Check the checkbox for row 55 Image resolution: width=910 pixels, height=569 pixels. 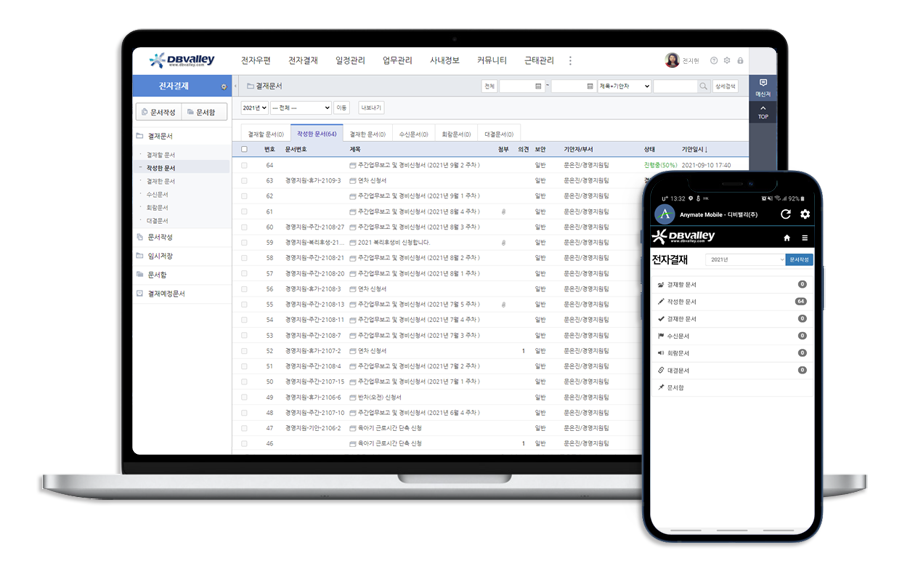(x=244, y=304)
